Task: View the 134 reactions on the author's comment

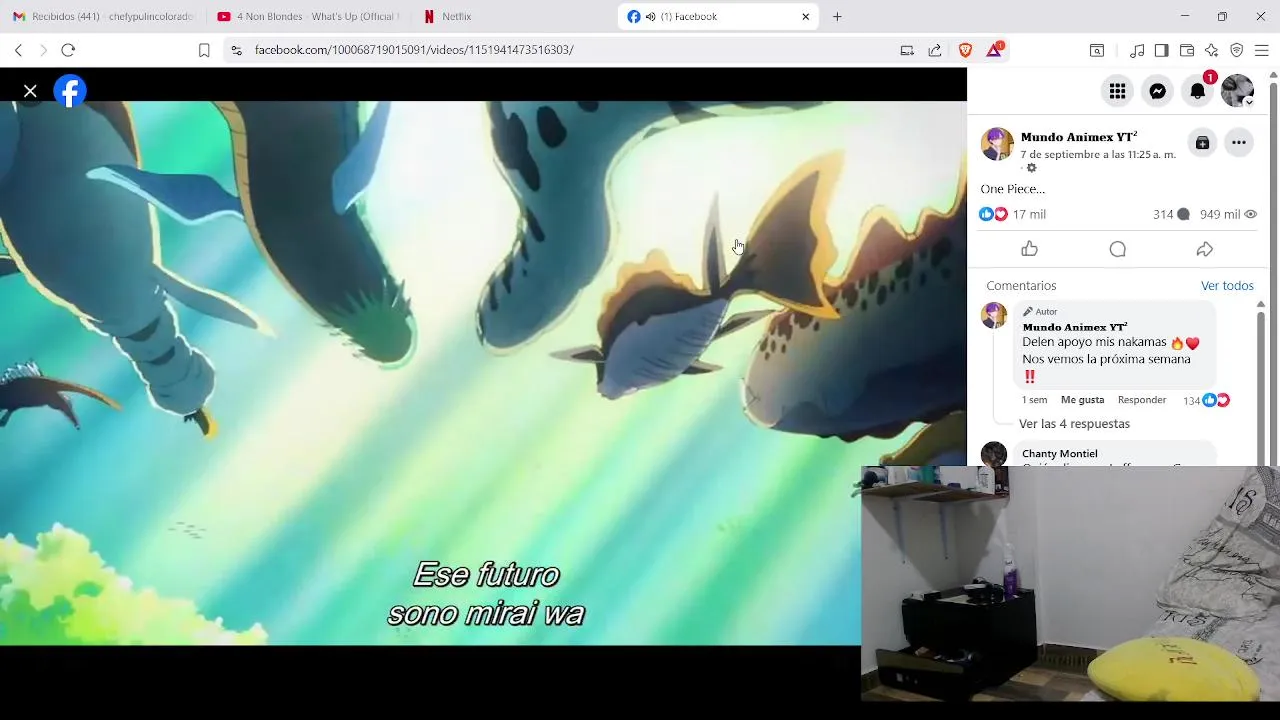Action: [x=1206, y=400]
